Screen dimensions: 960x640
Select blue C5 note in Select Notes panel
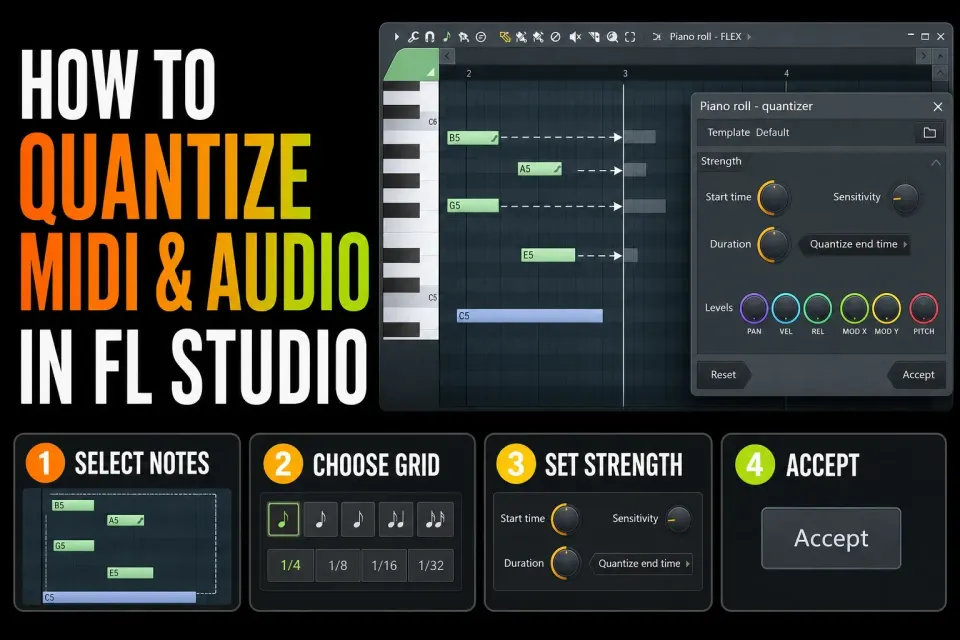click(x=119, y=597)
